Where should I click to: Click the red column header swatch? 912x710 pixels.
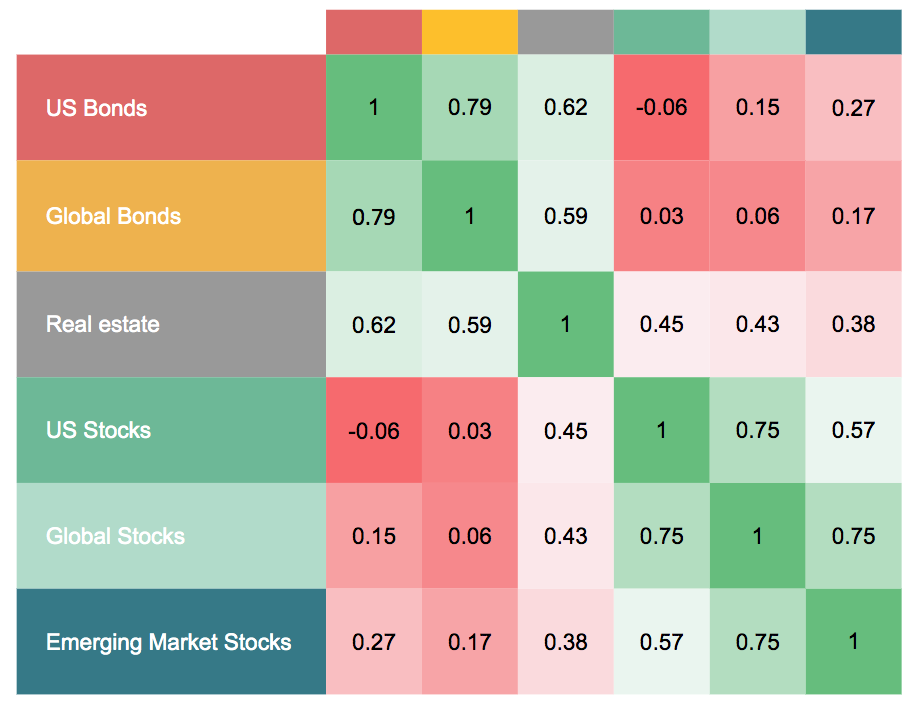click(374, 32)
